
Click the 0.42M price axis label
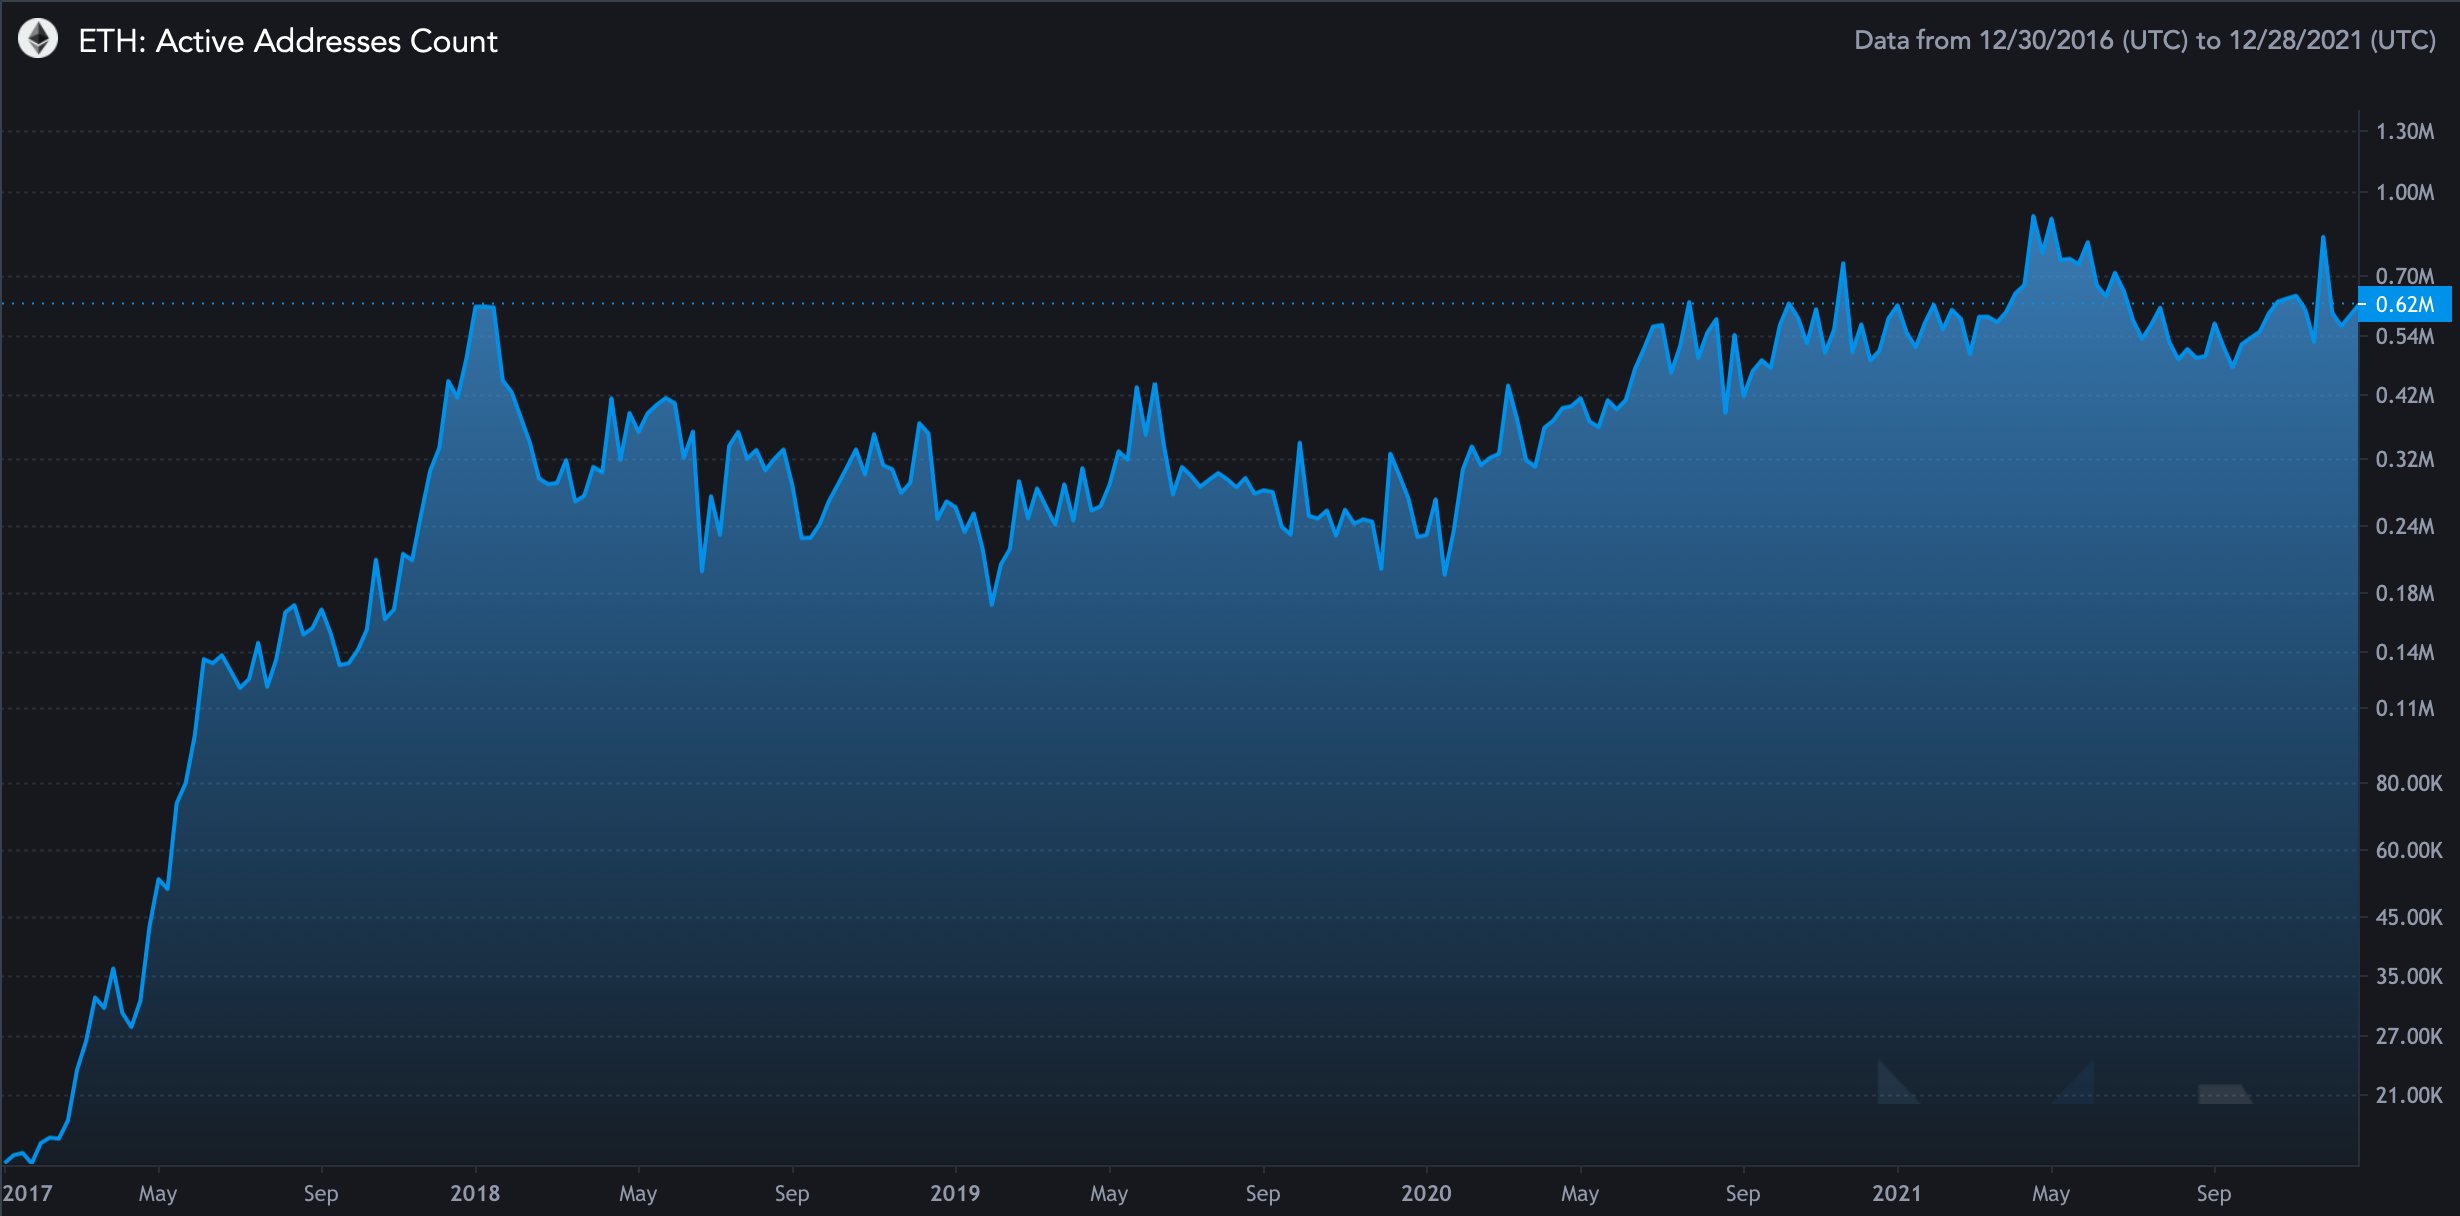[2404, 395]
